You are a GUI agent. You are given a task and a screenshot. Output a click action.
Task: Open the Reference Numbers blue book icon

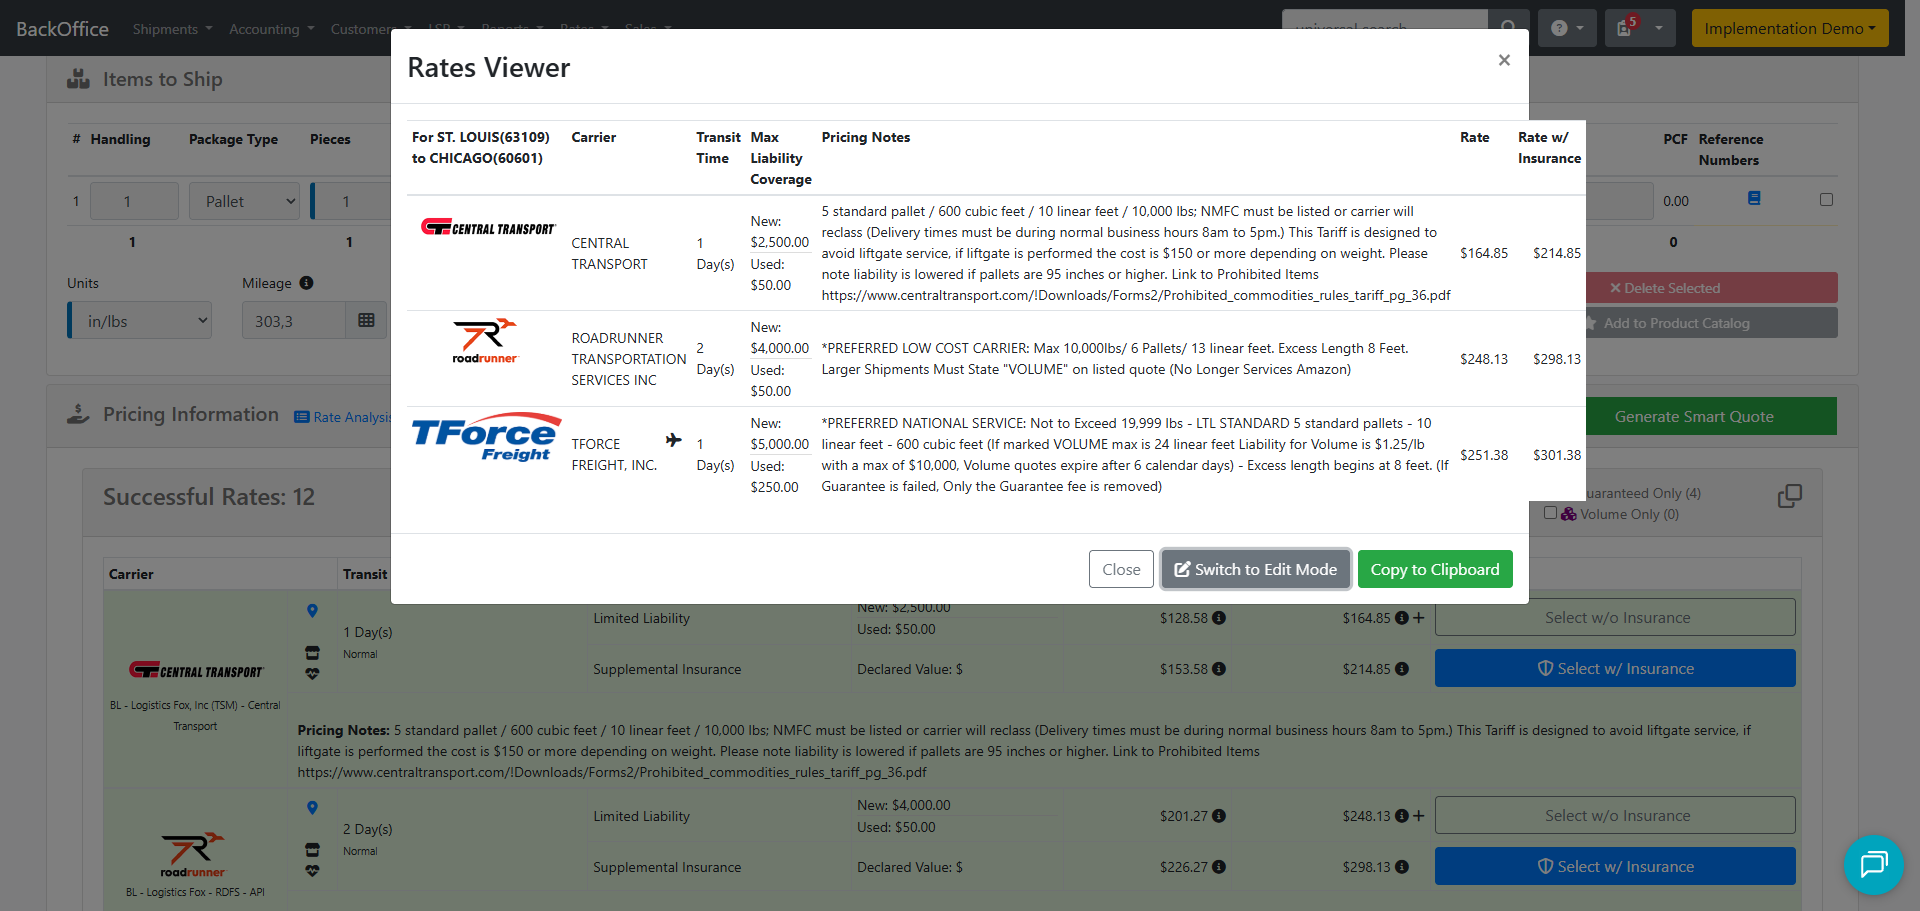click(1754, 198)
